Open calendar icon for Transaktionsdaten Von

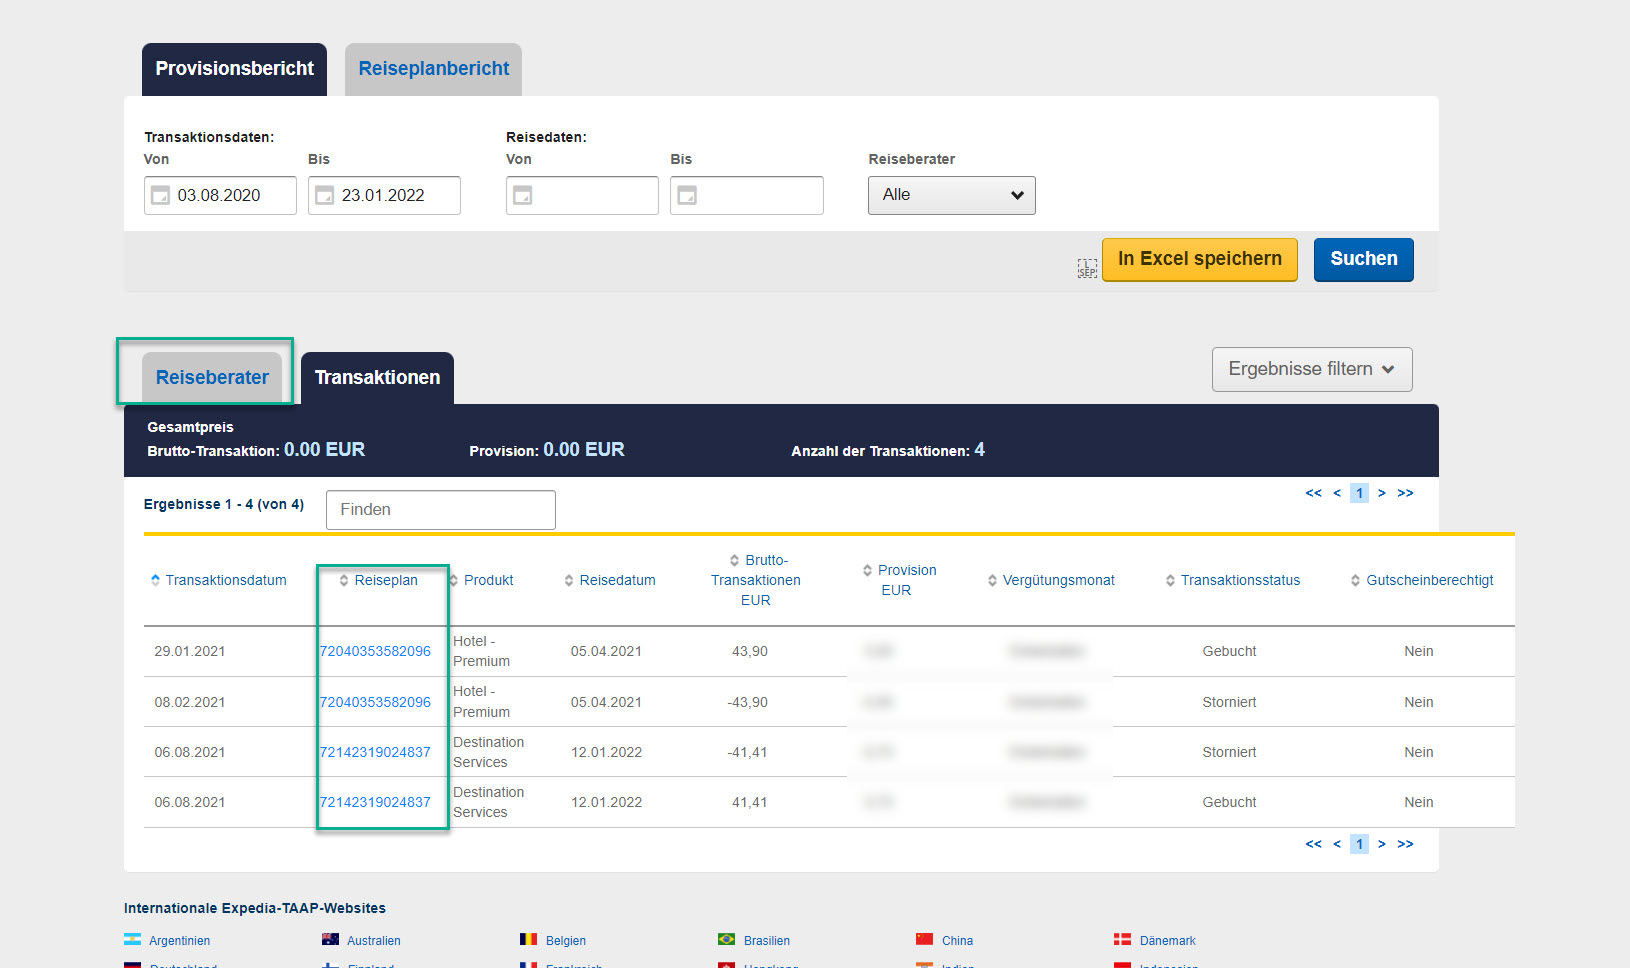[x=160, y=196]
